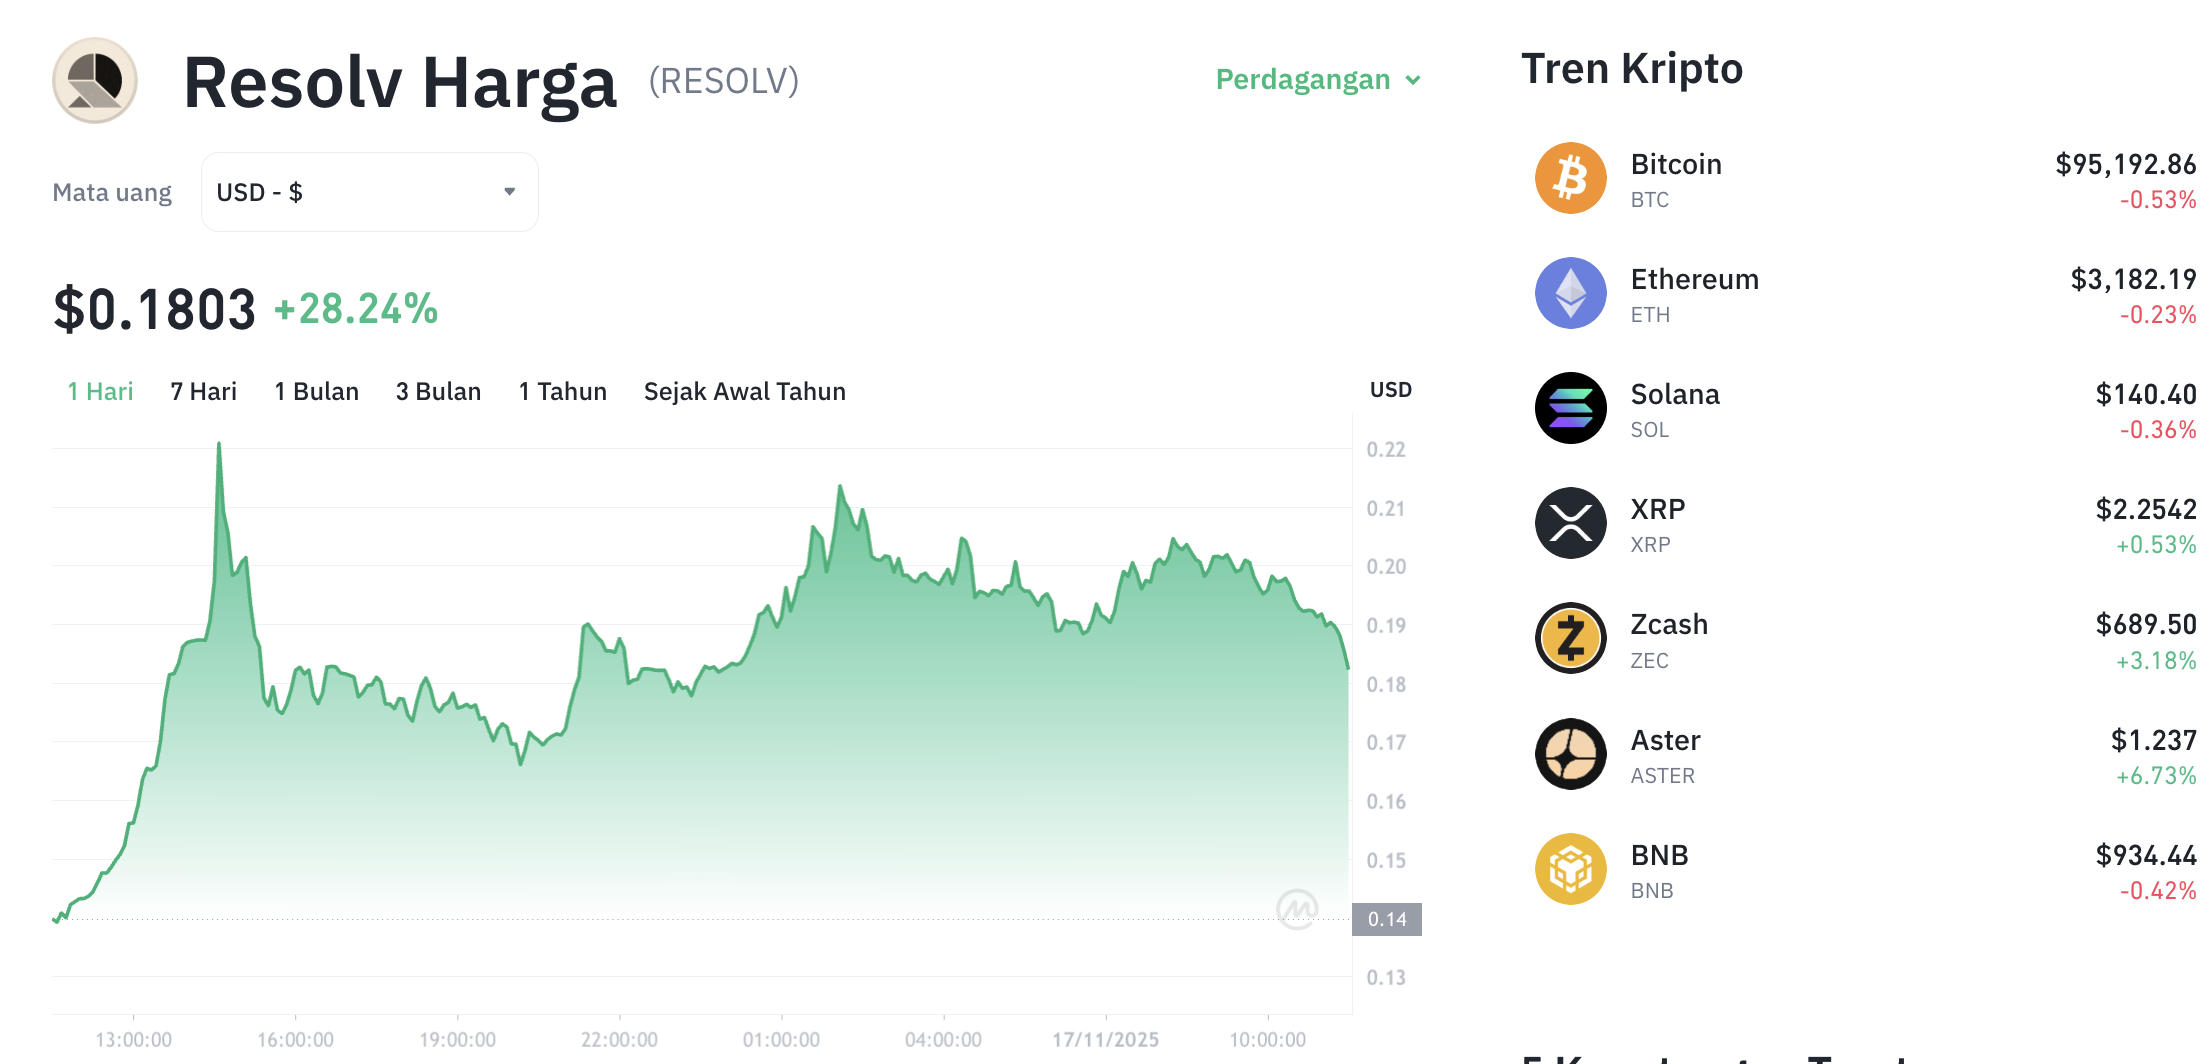This screenshot has height=1064, width=2208.
Task: Click the Bitcoin name link
Action: click(1676, 164)
